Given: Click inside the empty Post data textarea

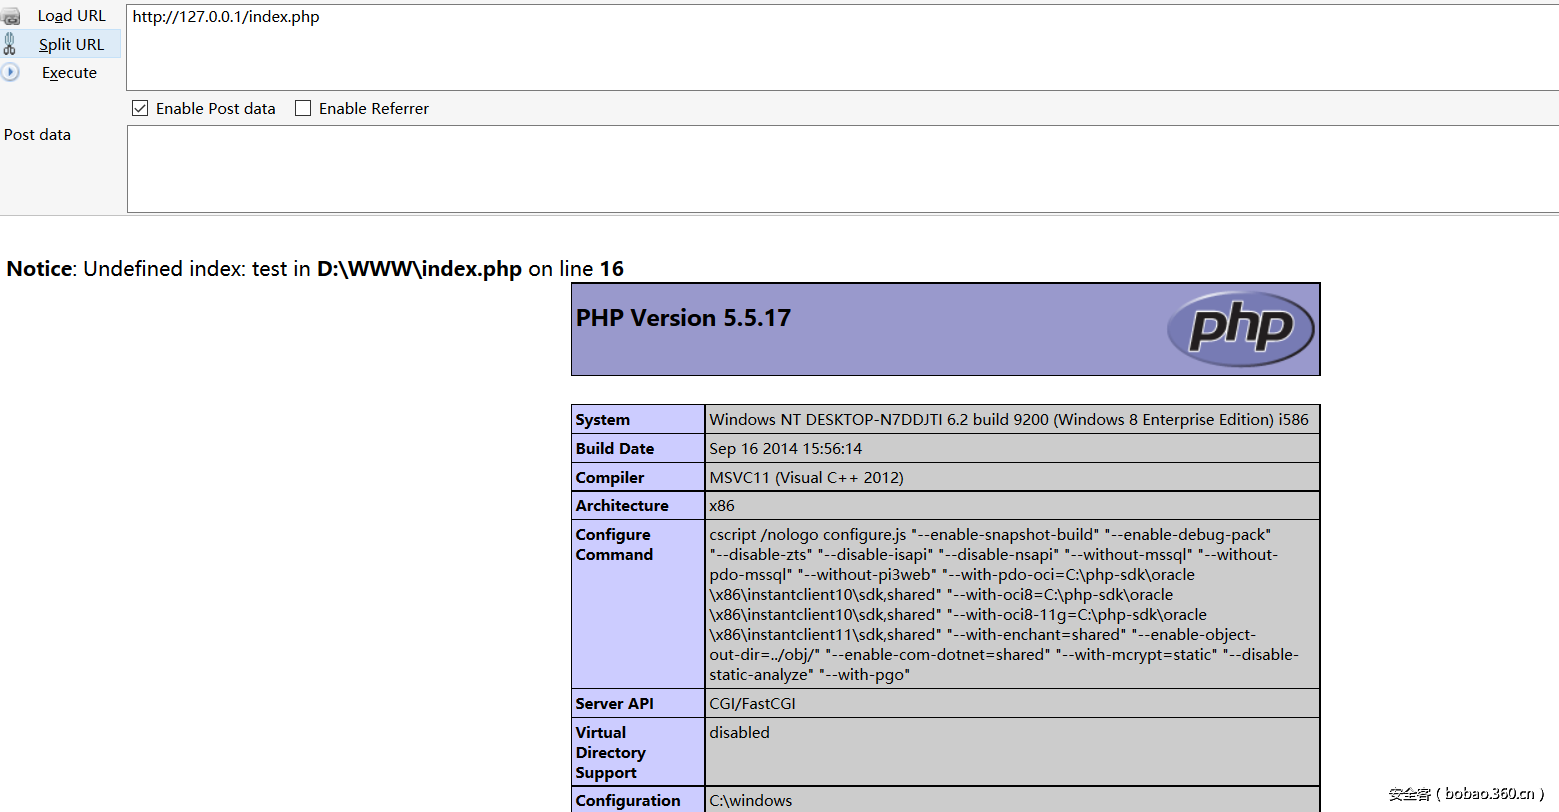Looking at the screenshot, I should click(840, 168).
